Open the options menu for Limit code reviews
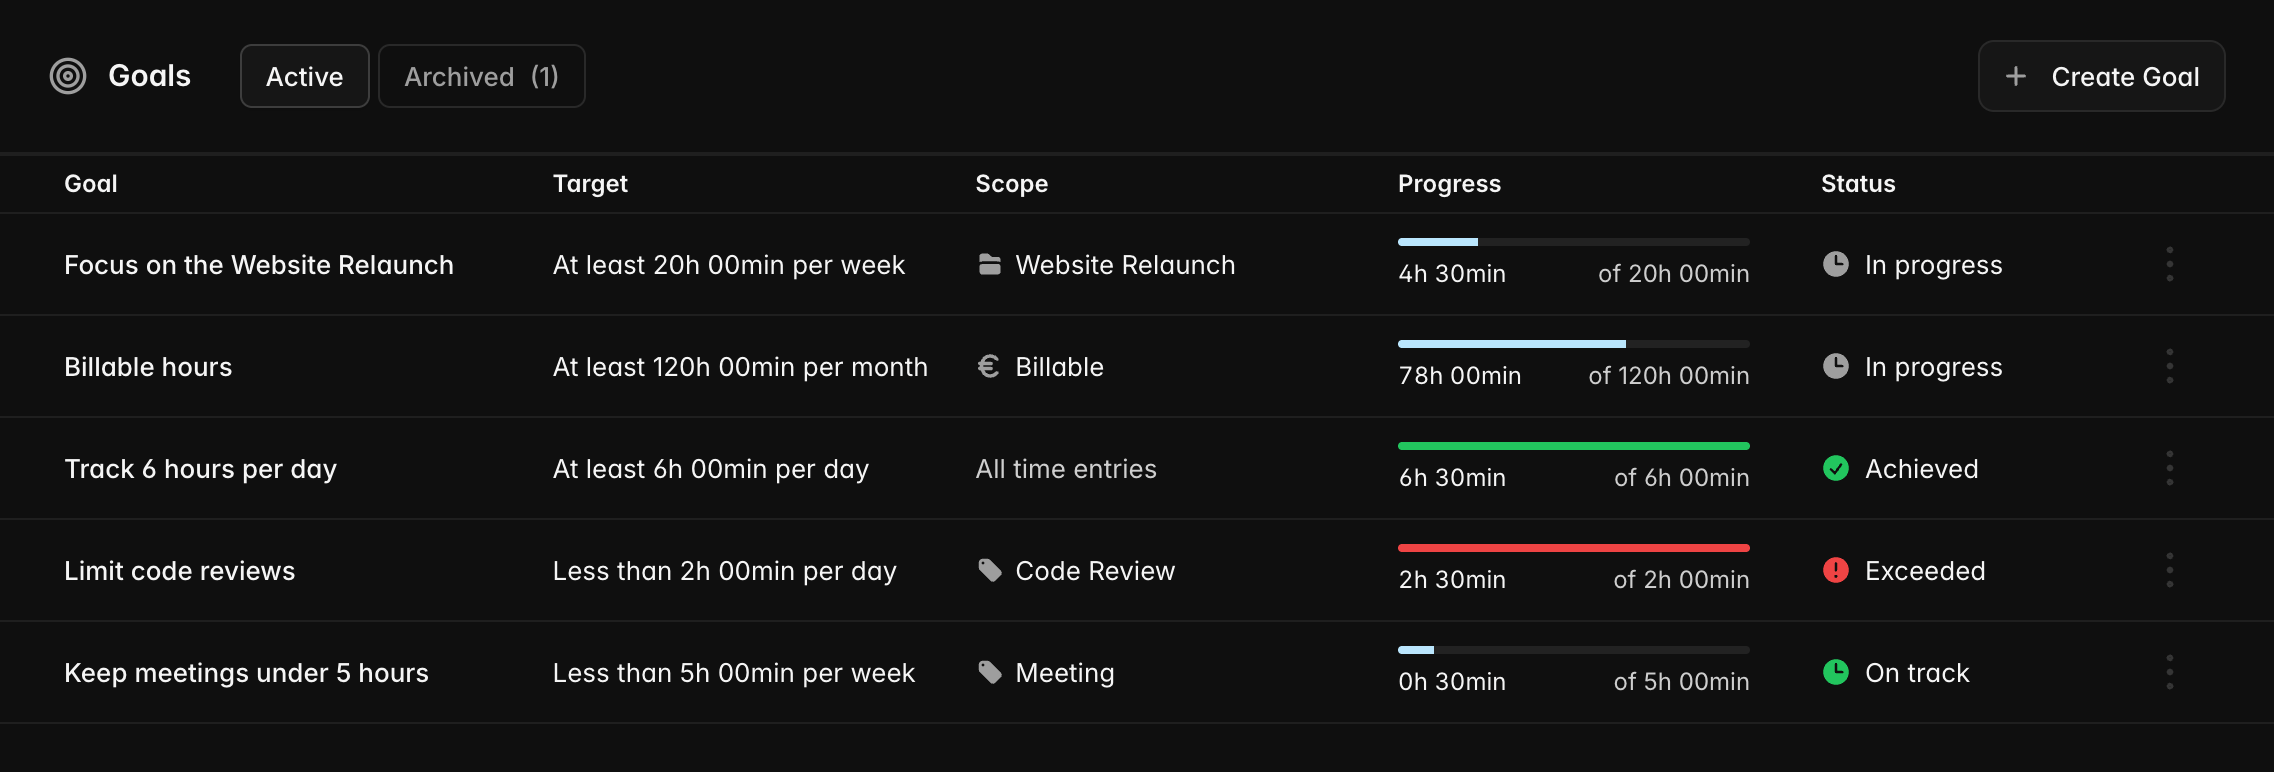Viewport: 2274px width, 772px height. [x=2170, y=570]
